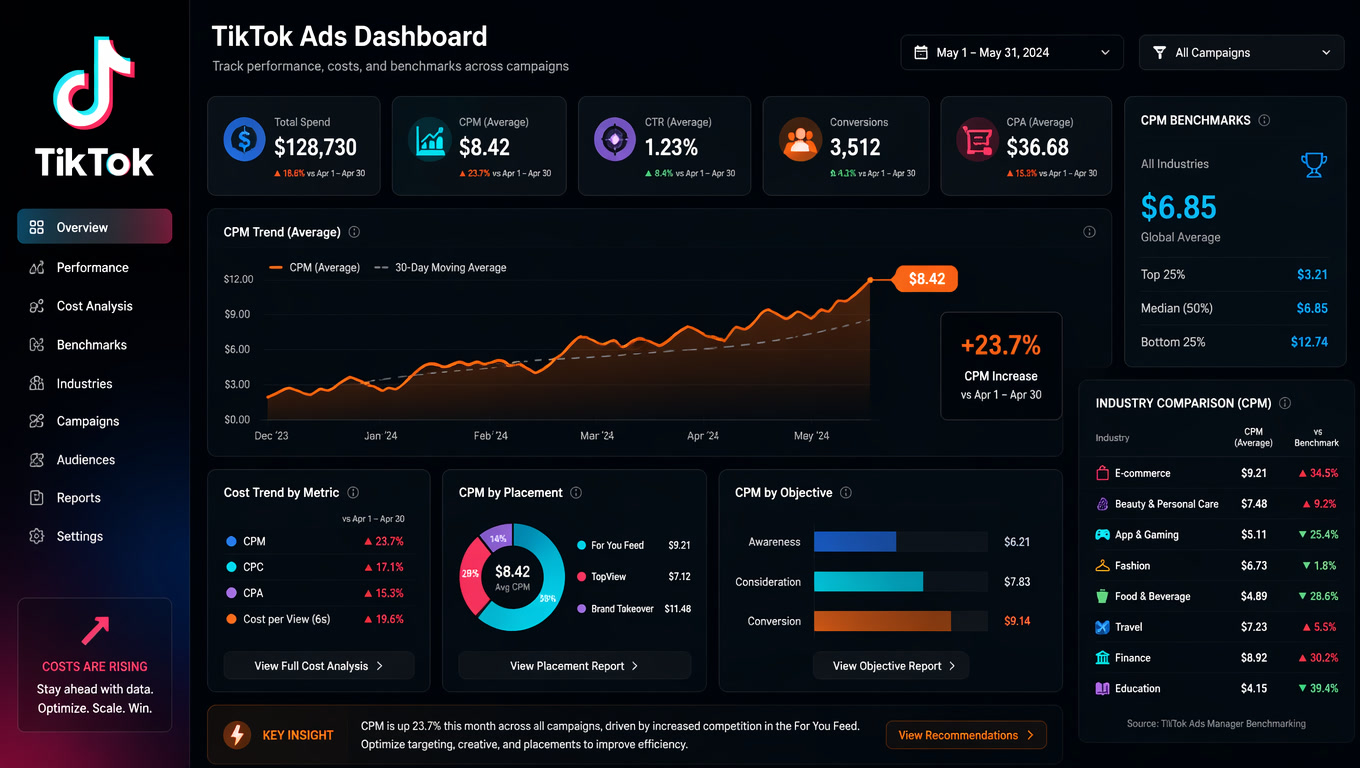The width and height of the screenshot is (1360, 768).
Task: Click the trophy icon in CPM Benchmarks
Action: [x=1315, y=165]
